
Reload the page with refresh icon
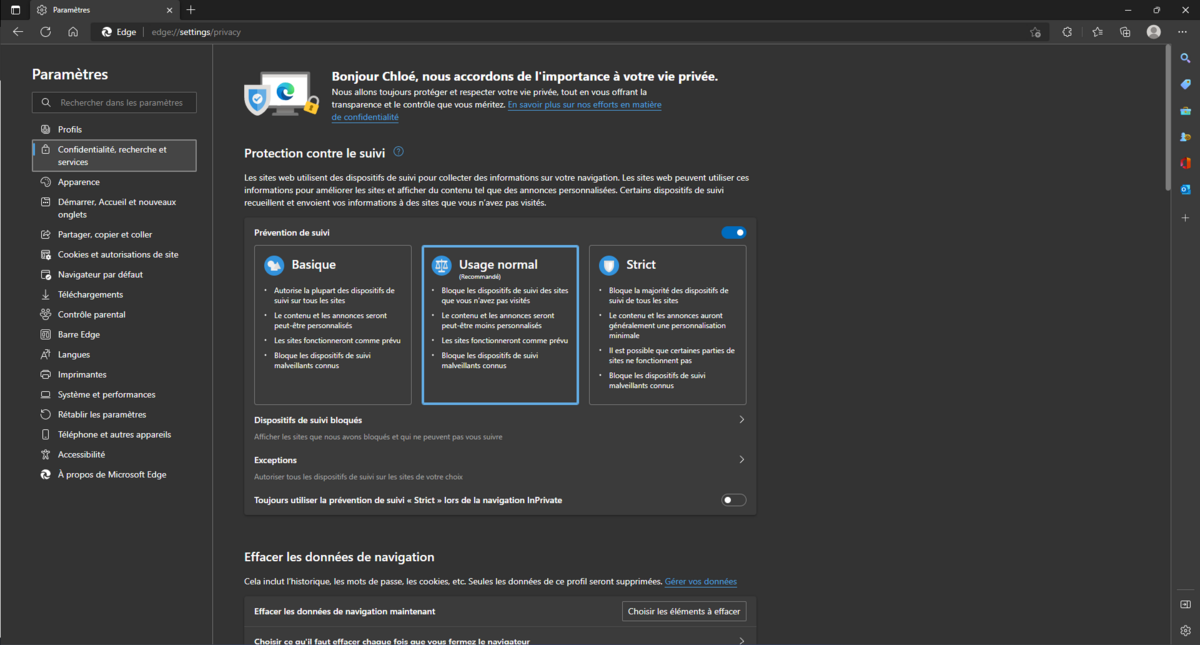(45, 32)
